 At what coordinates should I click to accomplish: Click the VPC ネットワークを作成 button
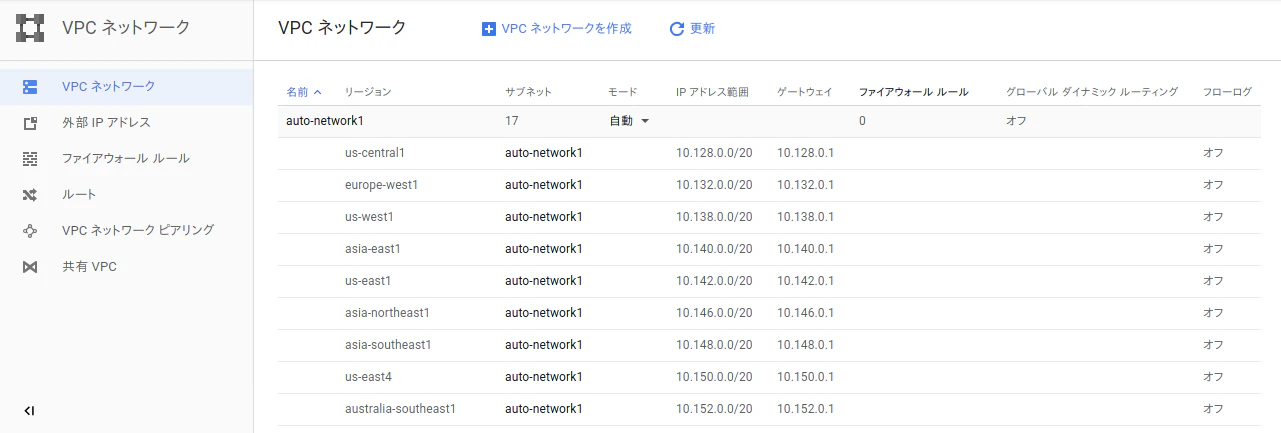pyautogui.click(x=557, y=29)
